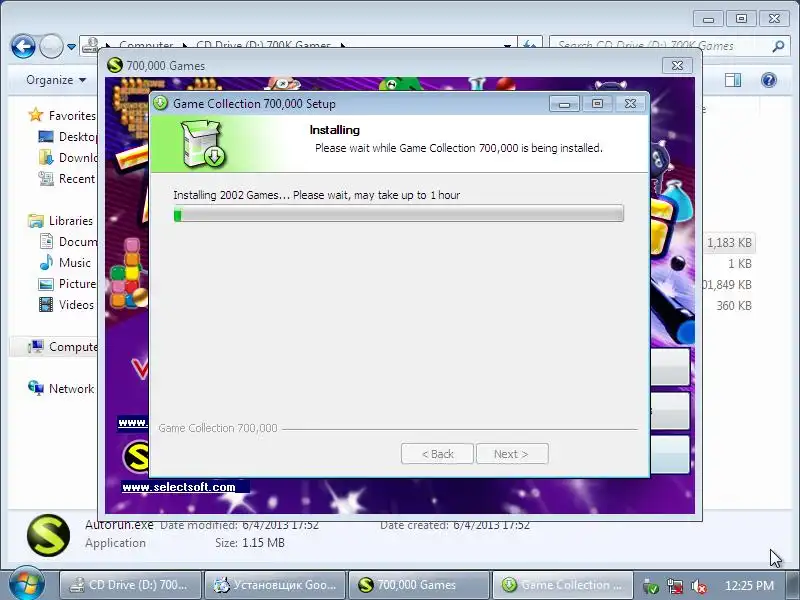Image resolution: width=800 pixels, height=600 pixels.
Task: Click the address bar path field
Action: pyautogui.click(x=298, y=45)
